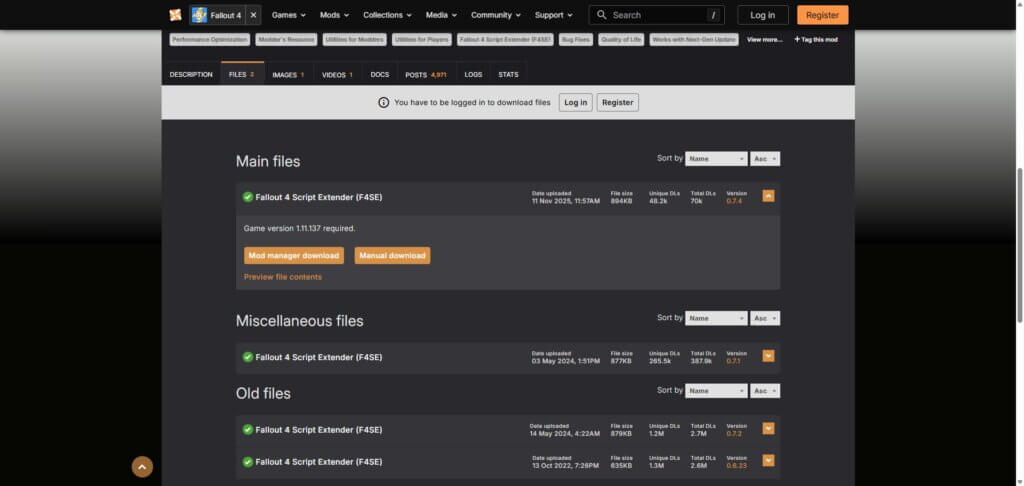1024x486 pixels.
Task: Switch to the POSTS tab
Action: 426,75
